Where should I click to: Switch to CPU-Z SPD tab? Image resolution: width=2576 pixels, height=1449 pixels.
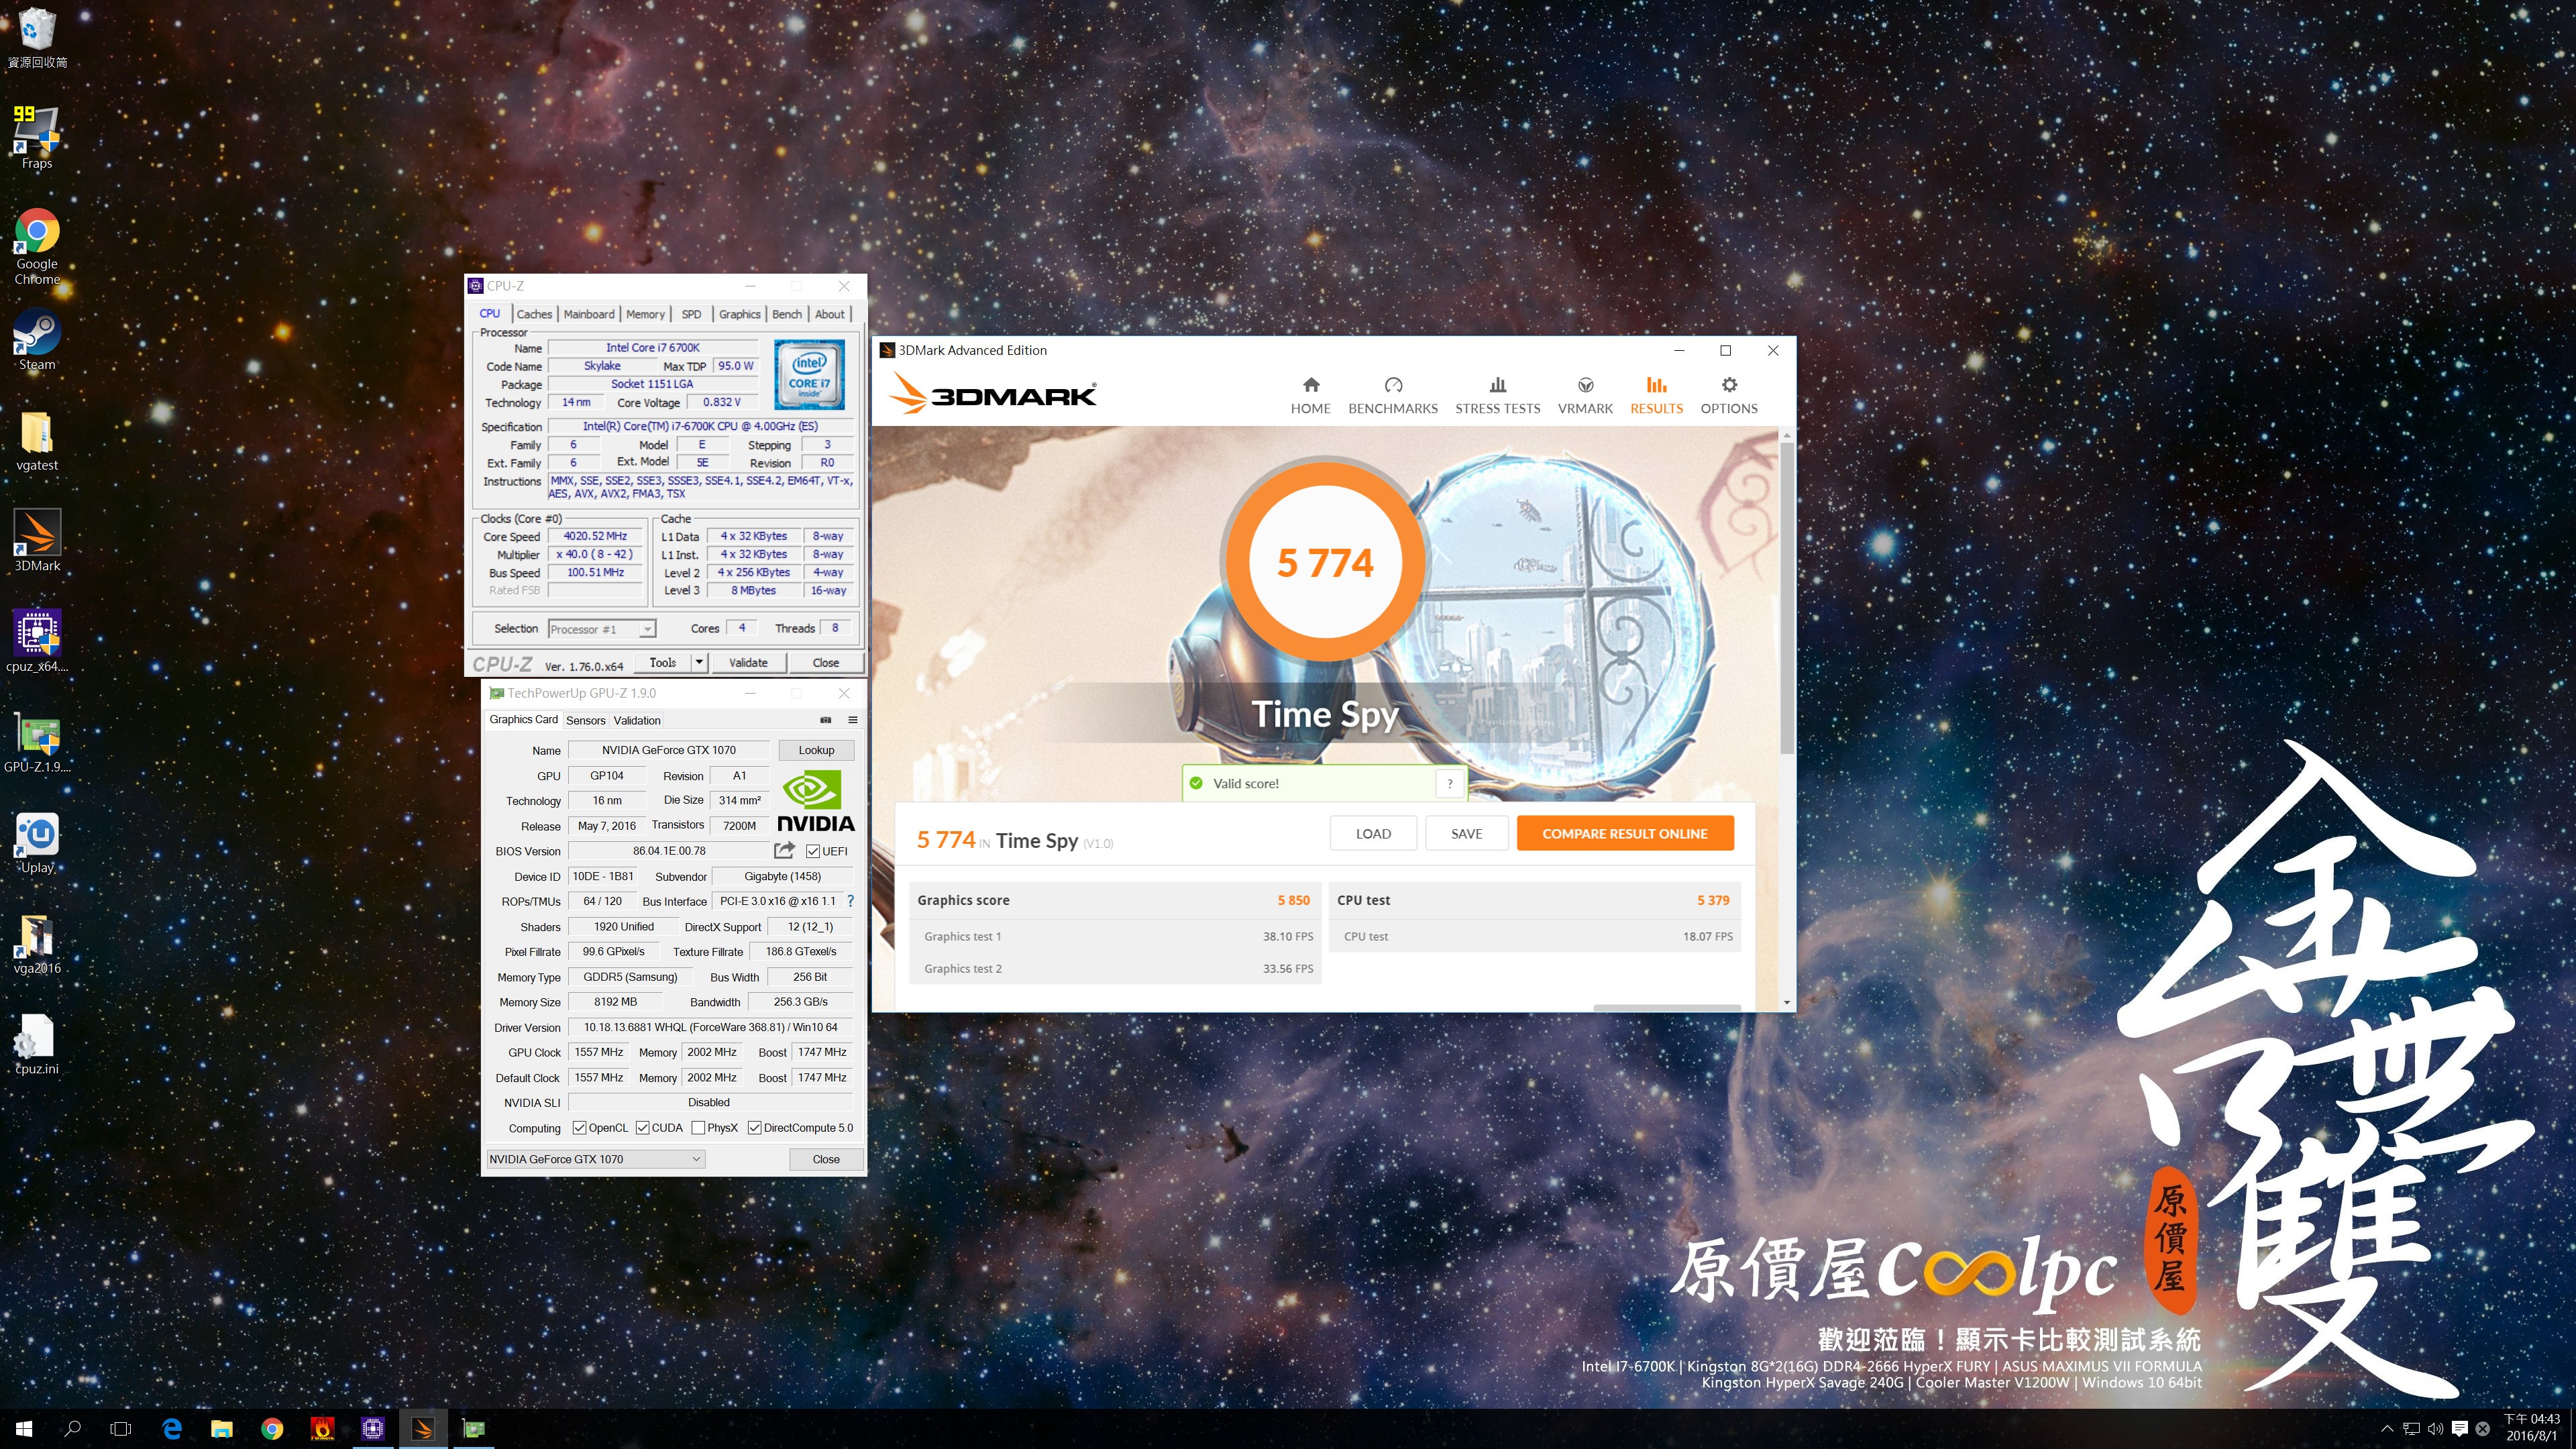click(691, 314)
